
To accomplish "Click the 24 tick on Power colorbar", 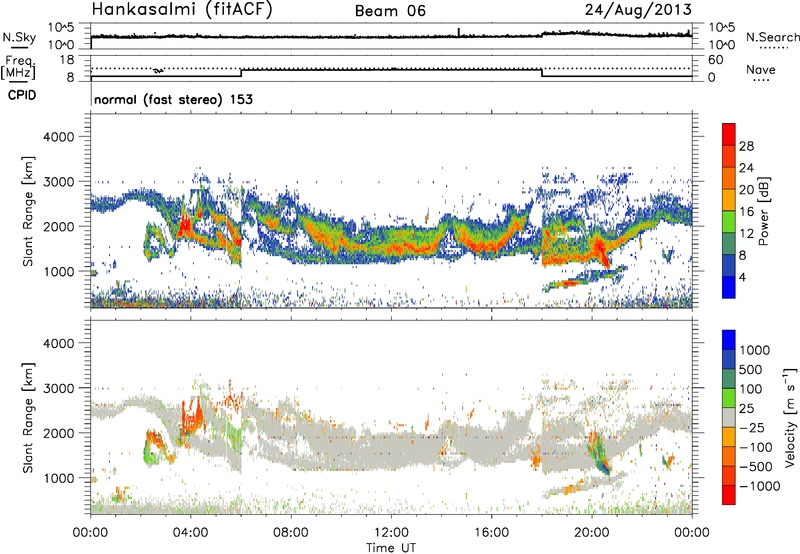I will tap(746, 168).
